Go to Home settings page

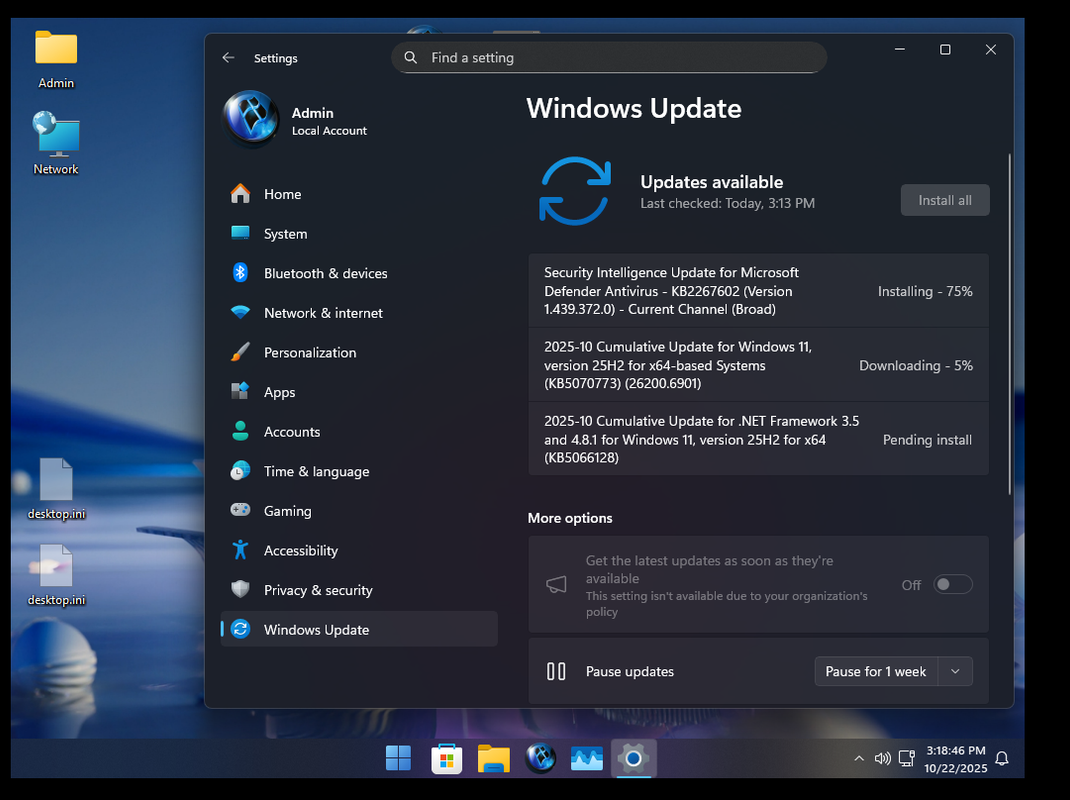point(359,194)
